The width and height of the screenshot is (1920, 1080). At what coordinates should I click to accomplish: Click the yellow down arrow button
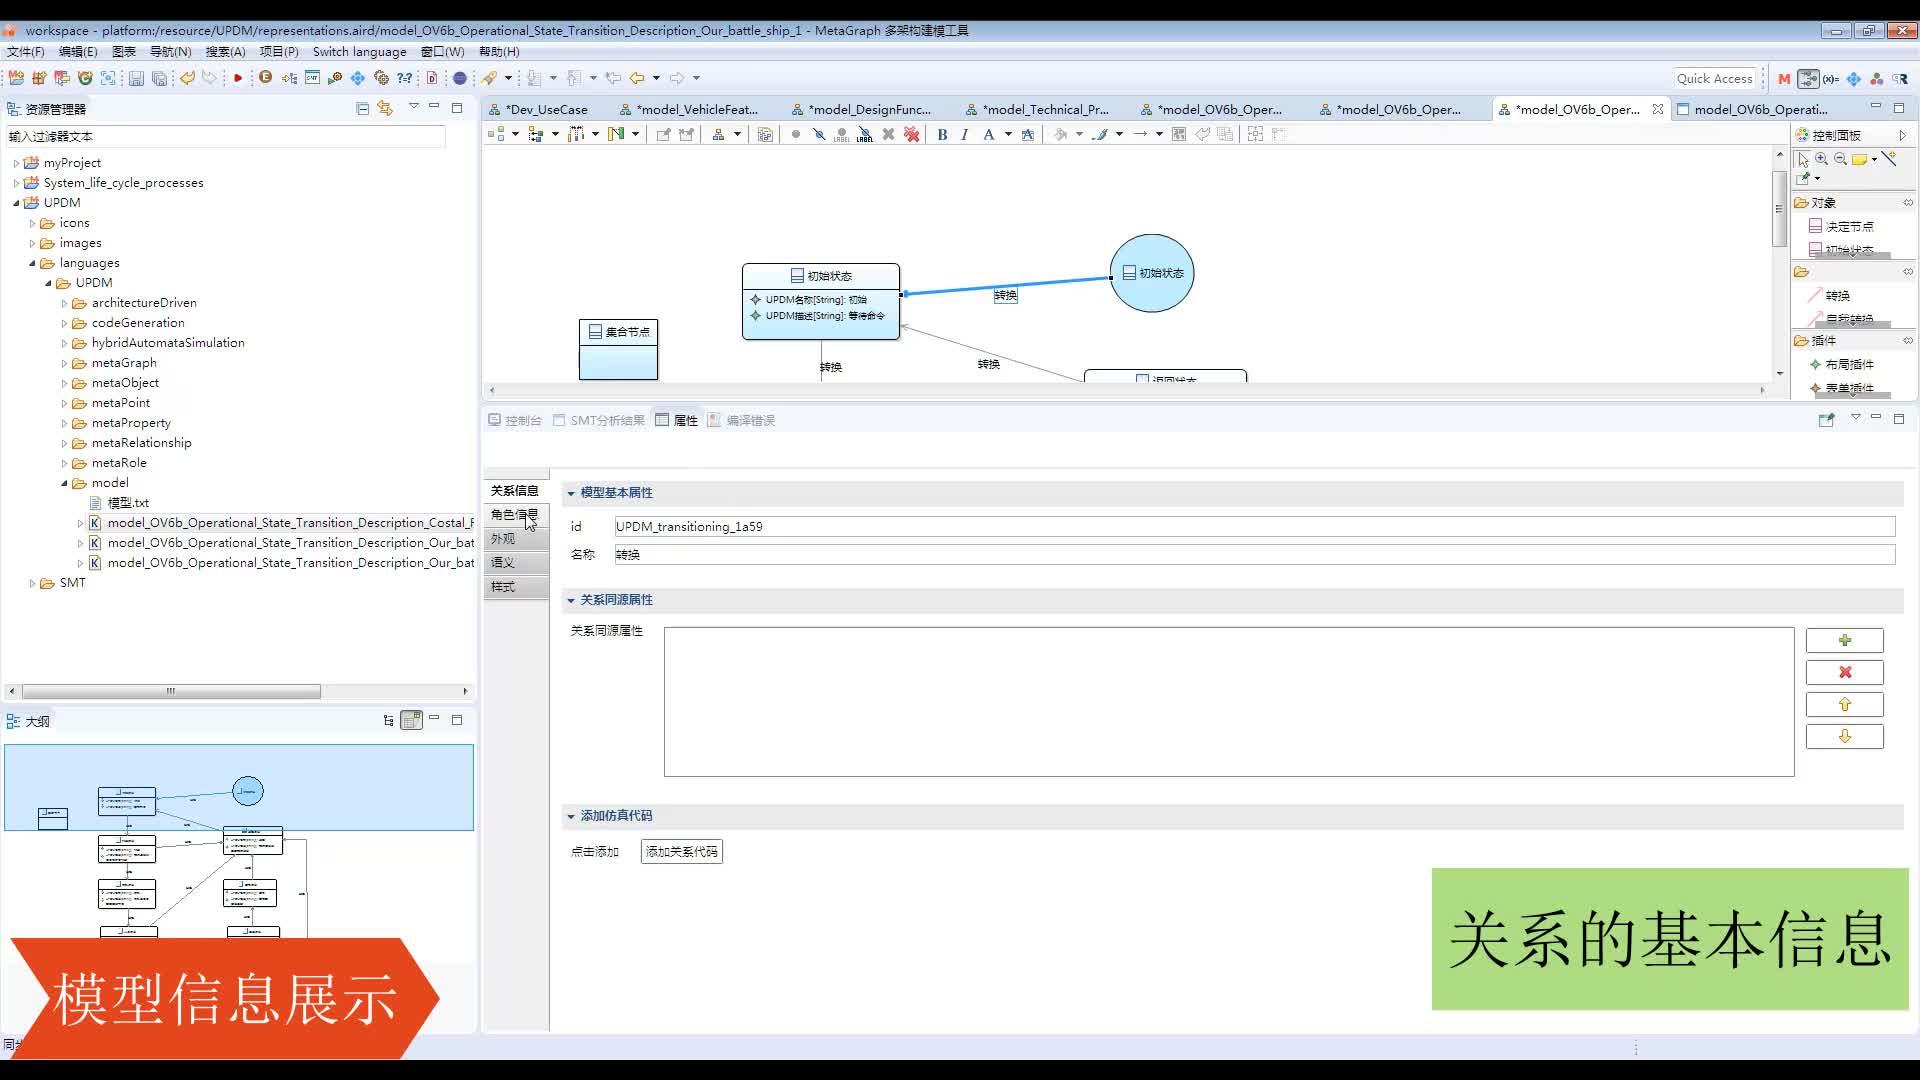point(1844,736)
